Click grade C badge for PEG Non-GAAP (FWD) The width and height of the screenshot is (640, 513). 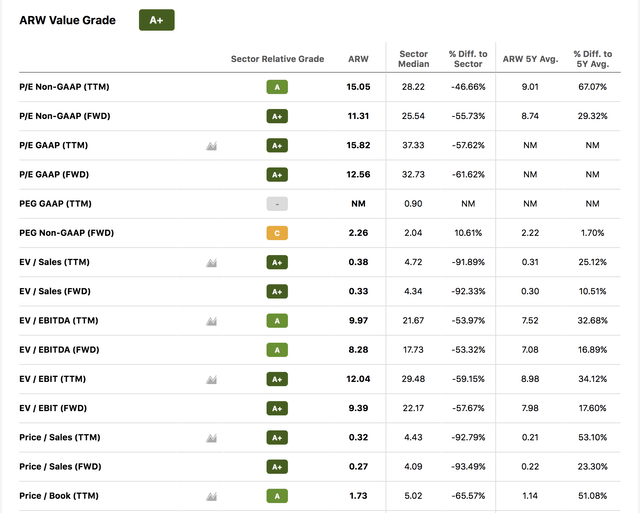tap(277, 233)
